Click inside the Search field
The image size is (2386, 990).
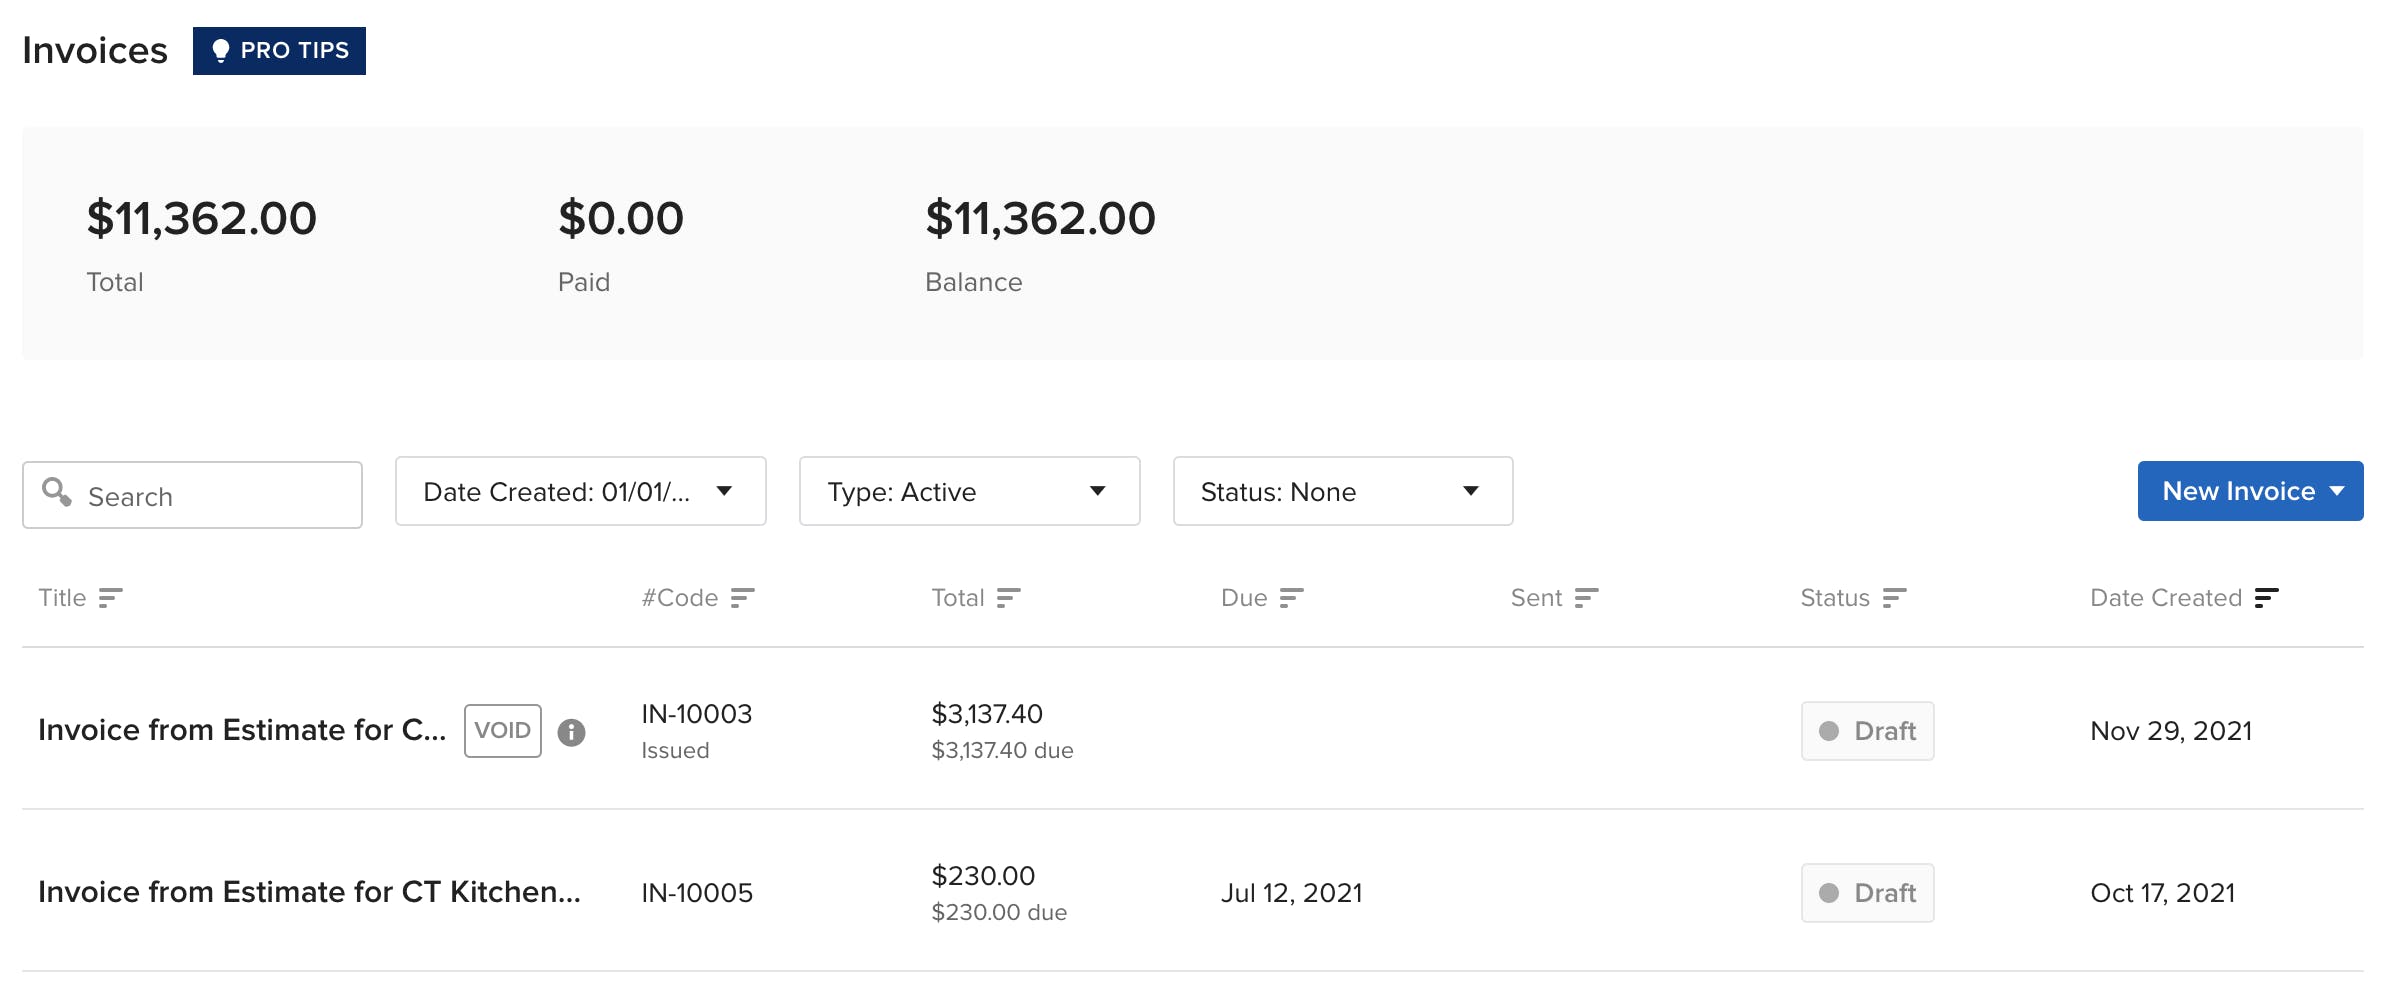190,495
